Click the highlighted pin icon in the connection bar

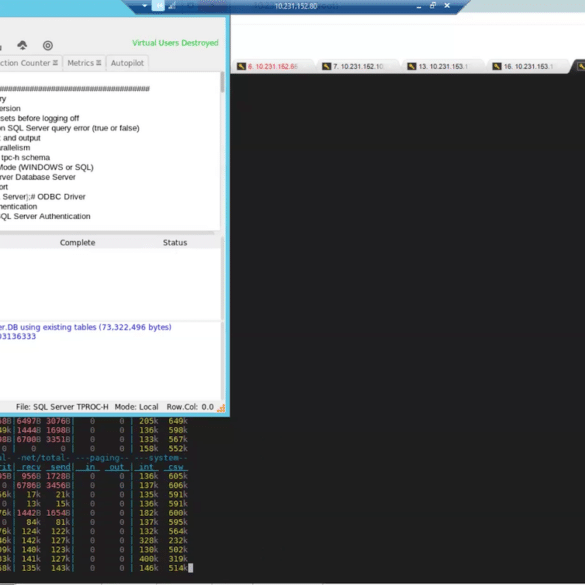click(158, 6)
